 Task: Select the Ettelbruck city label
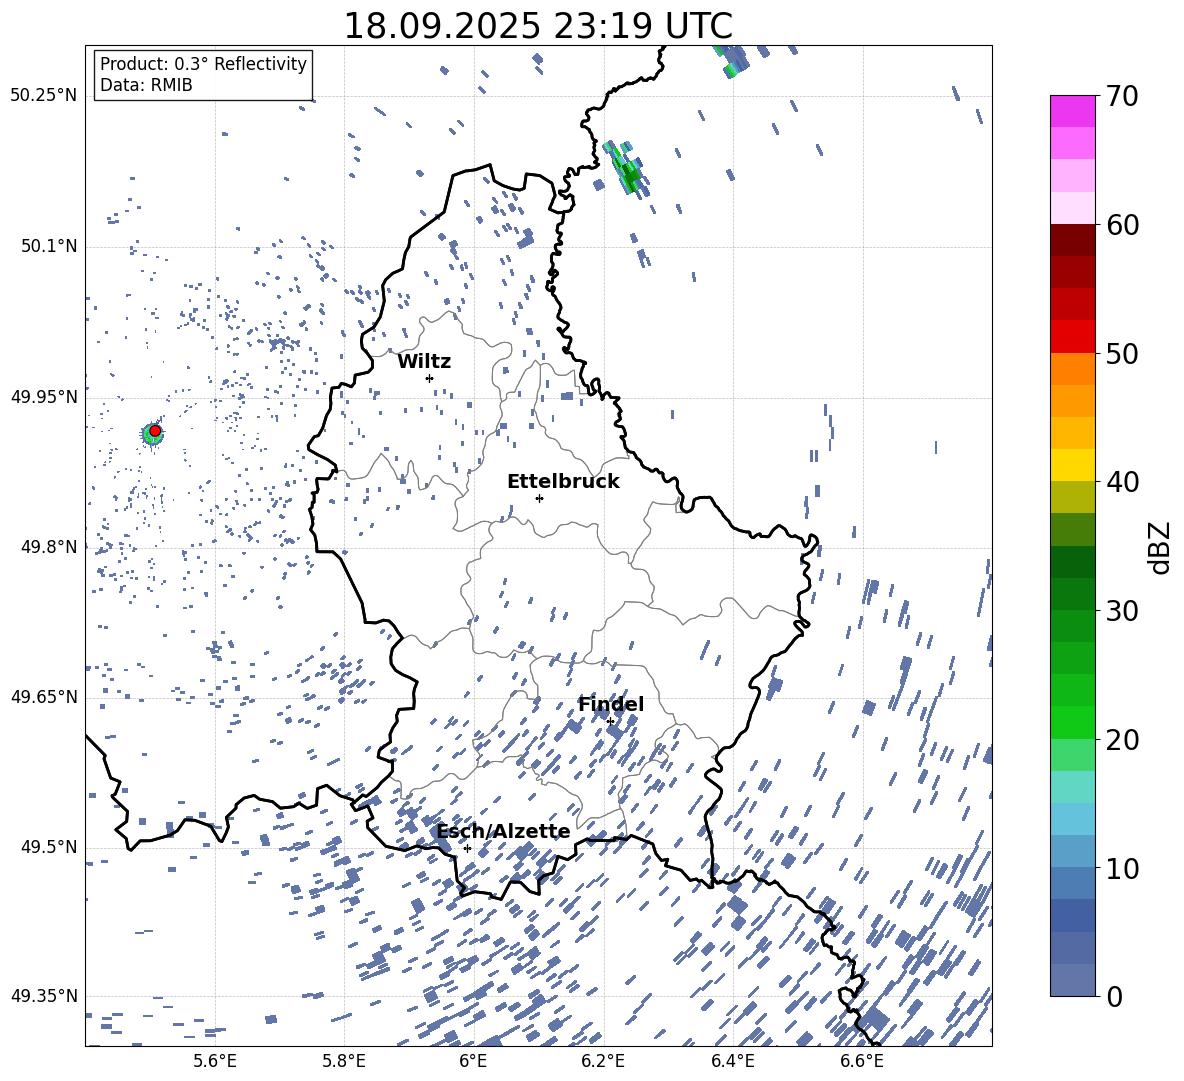pos(562,481)
